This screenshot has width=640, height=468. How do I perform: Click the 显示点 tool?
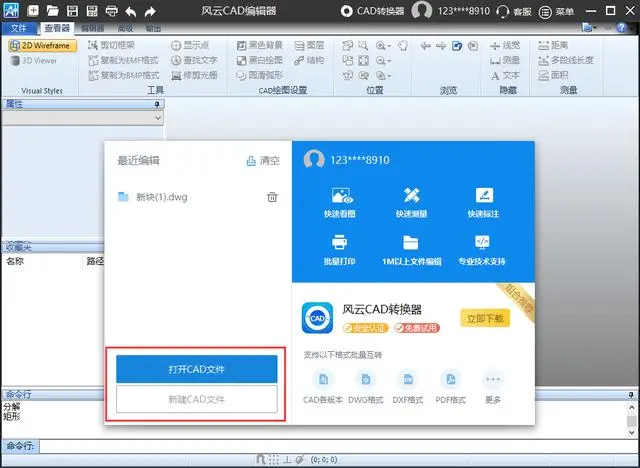point(190,45)
